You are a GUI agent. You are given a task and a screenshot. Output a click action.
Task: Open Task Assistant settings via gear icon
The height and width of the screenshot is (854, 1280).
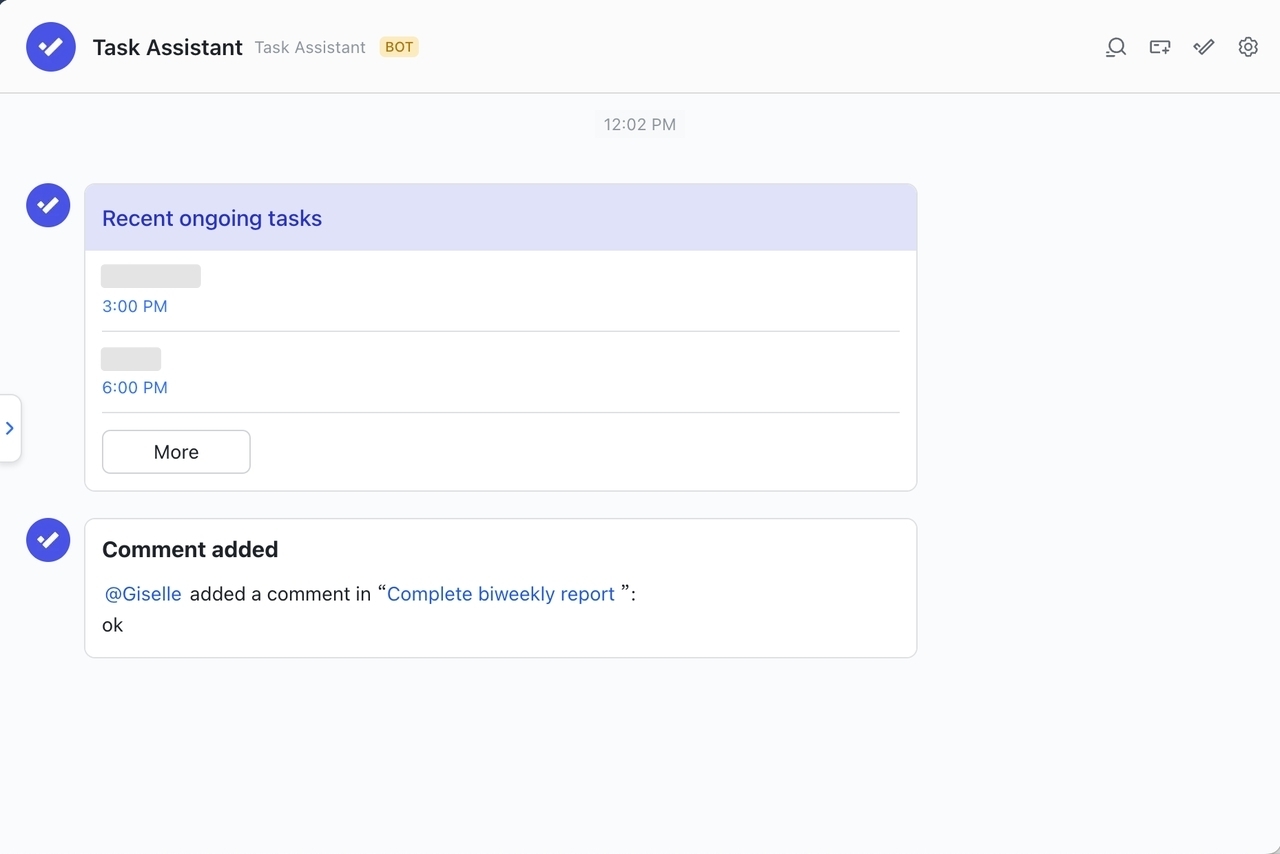tap(1247, 47)
